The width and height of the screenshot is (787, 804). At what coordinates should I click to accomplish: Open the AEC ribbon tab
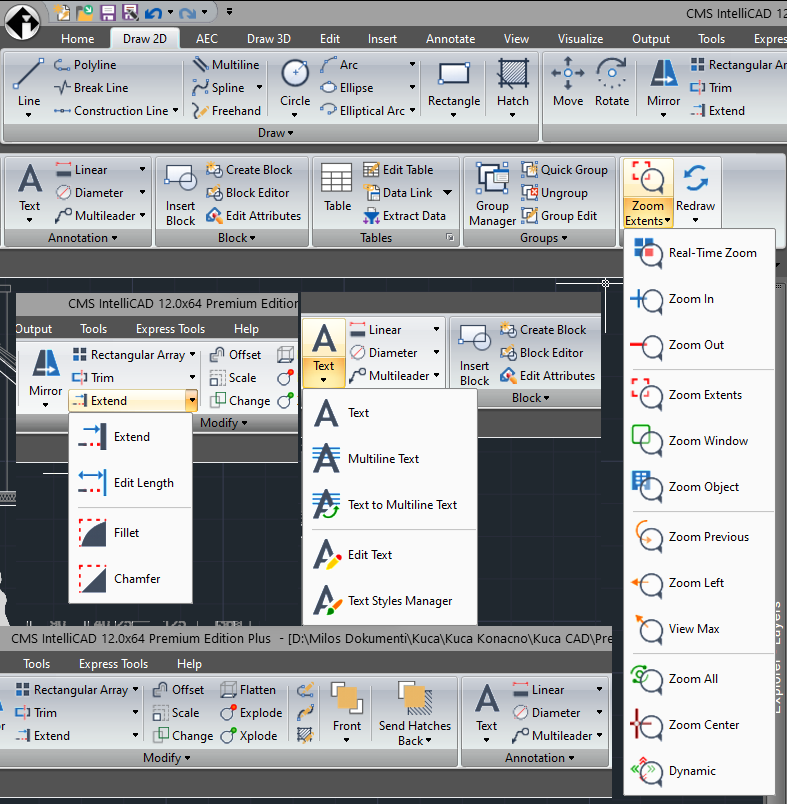[x=207, y=39]
